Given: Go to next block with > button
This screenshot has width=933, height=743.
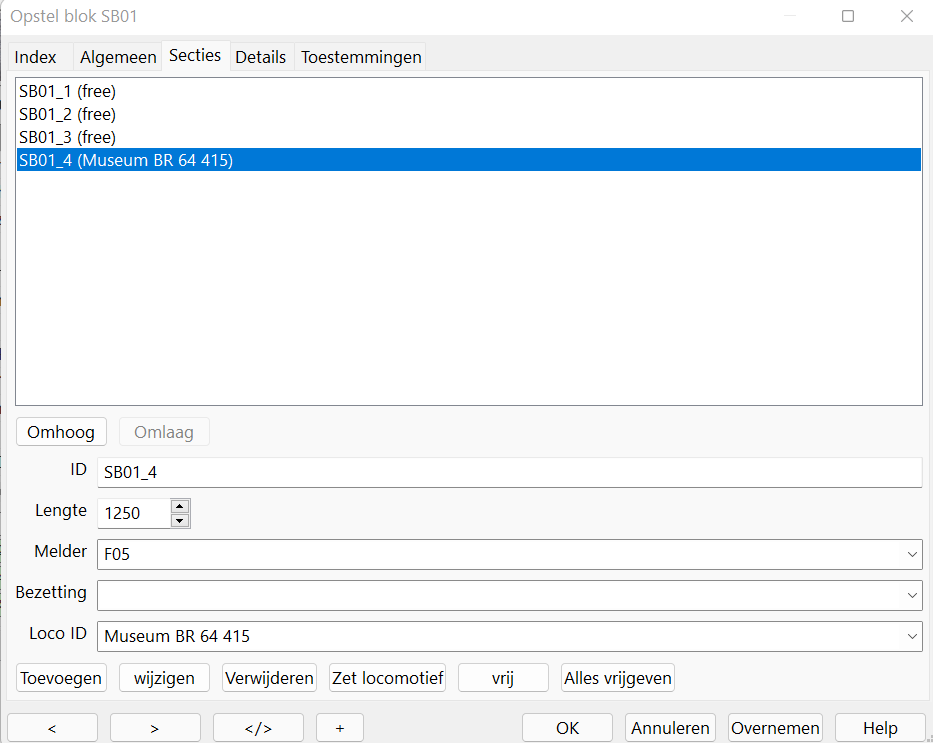Looking at the screenshot, I should (x=155, y=728).
